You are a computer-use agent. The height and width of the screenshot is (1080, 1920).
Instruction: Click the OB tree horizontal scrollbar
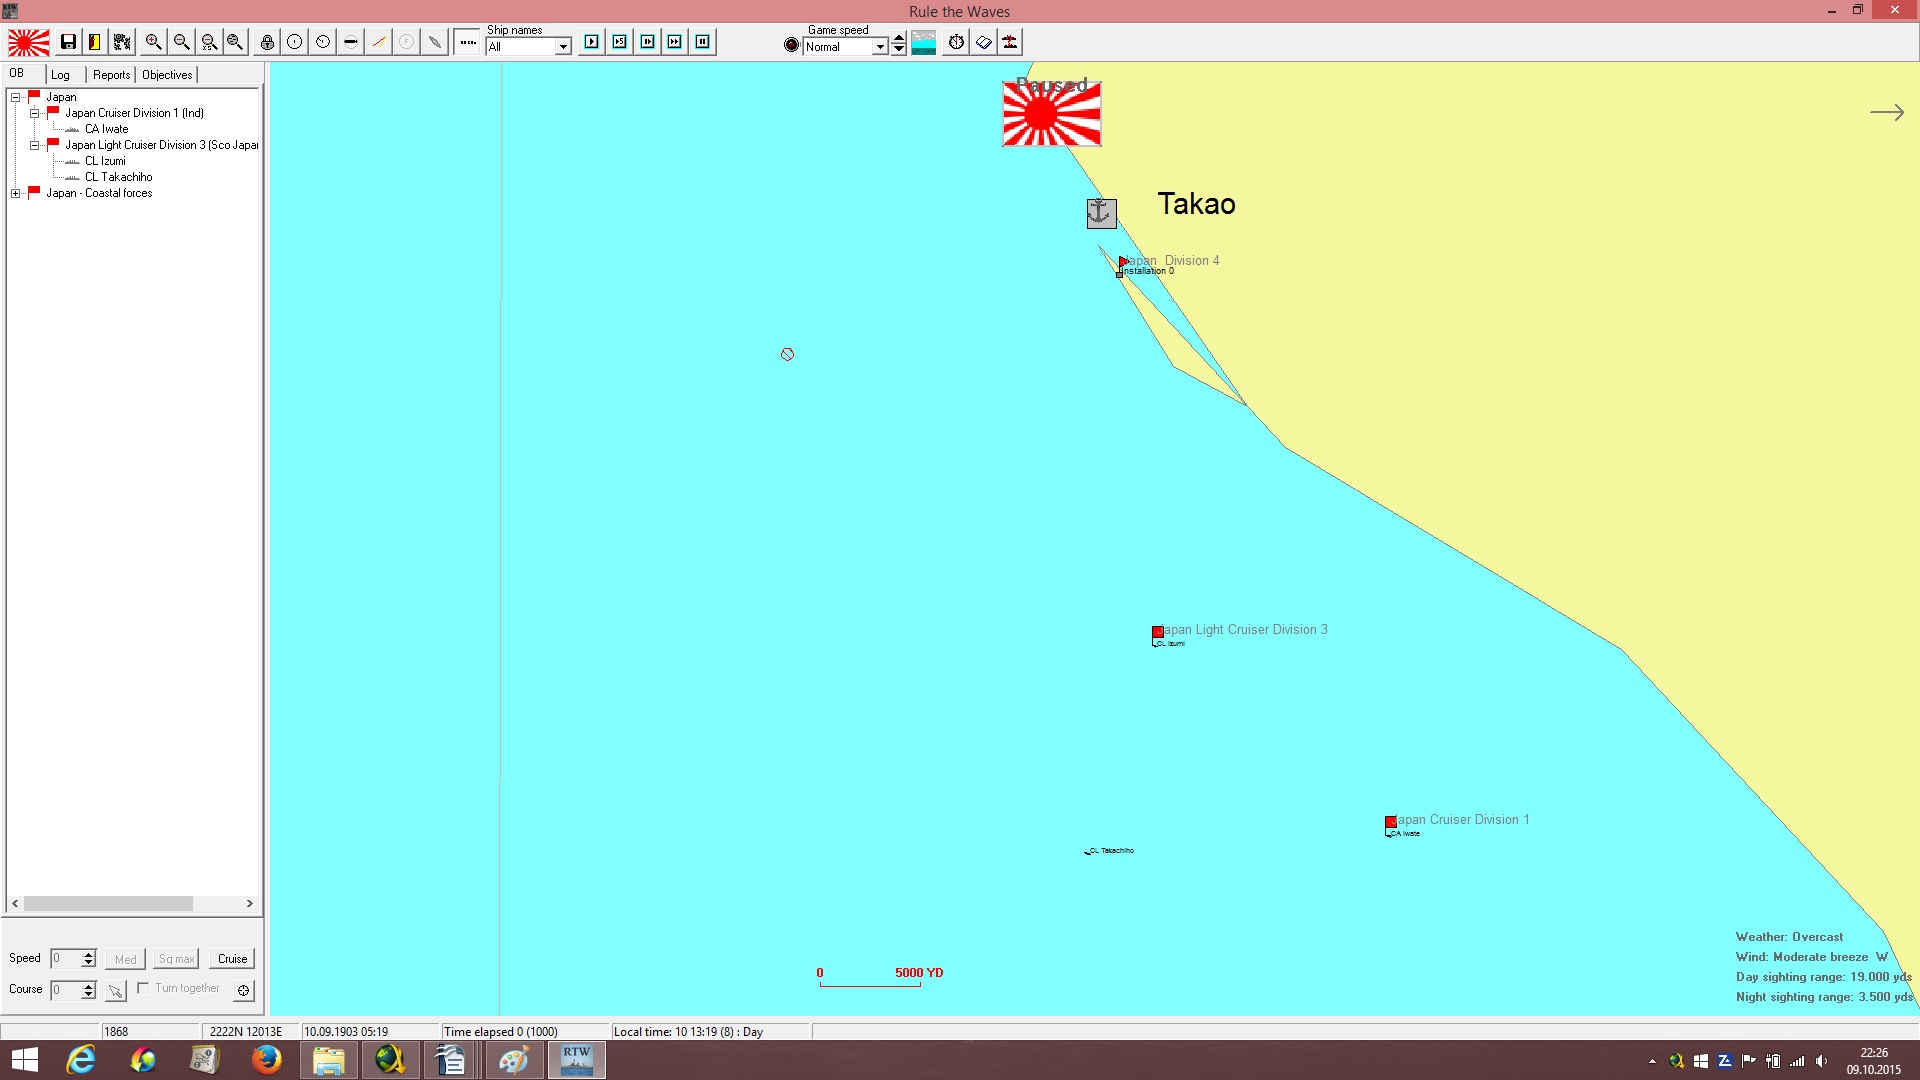(x=133, y=904)
